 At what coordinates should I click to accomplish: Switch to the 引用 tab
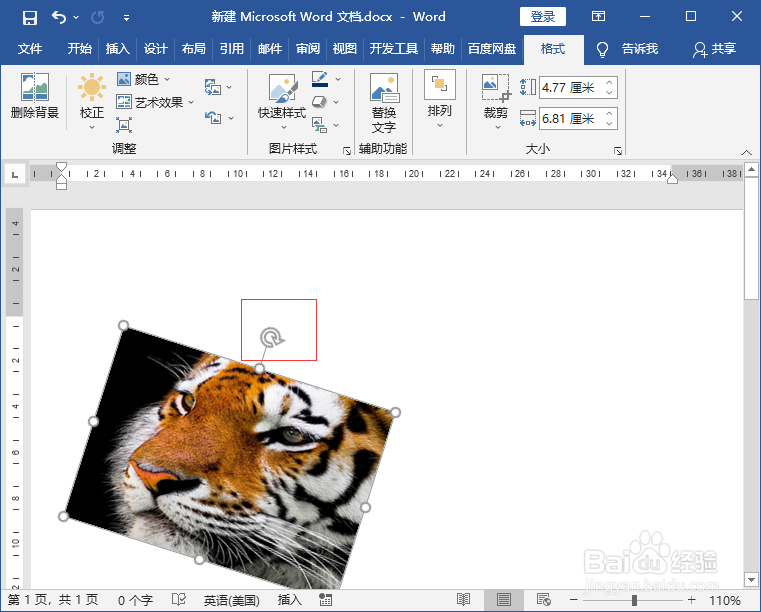tap(232, 49)
